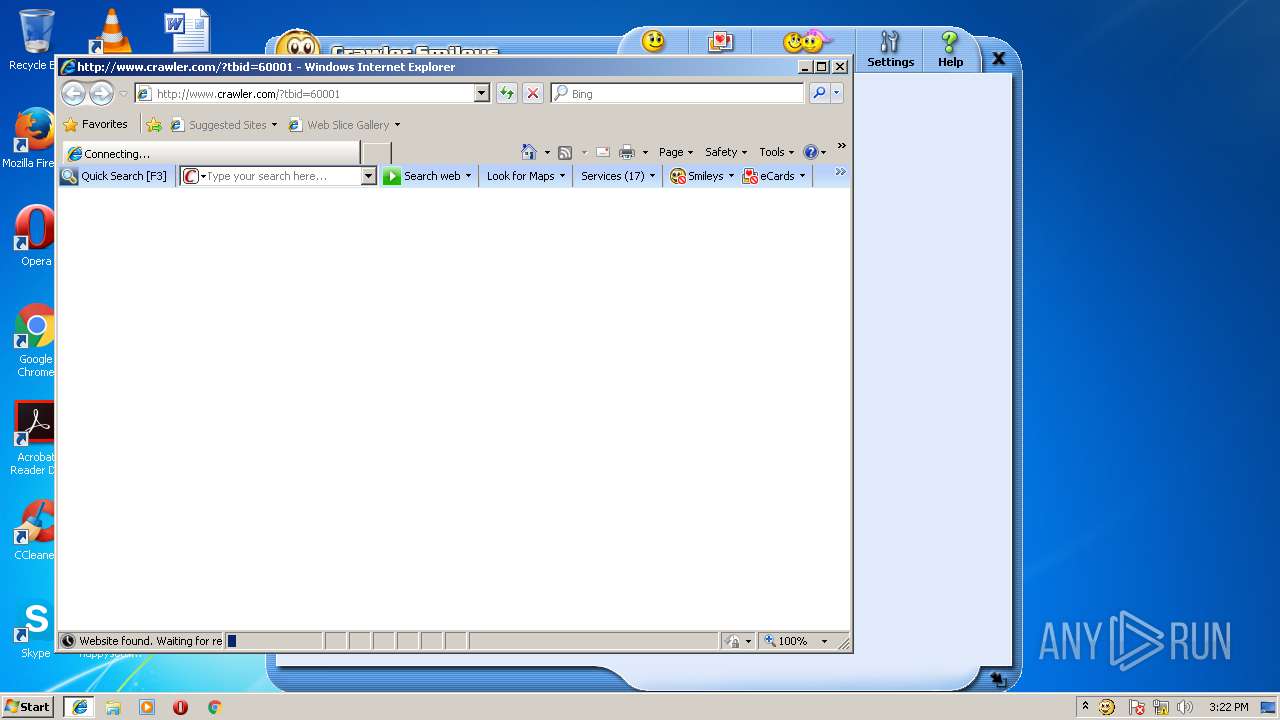Open the Favorites star button
This screenshot has height=720, width=1280.
click(96, 125)
